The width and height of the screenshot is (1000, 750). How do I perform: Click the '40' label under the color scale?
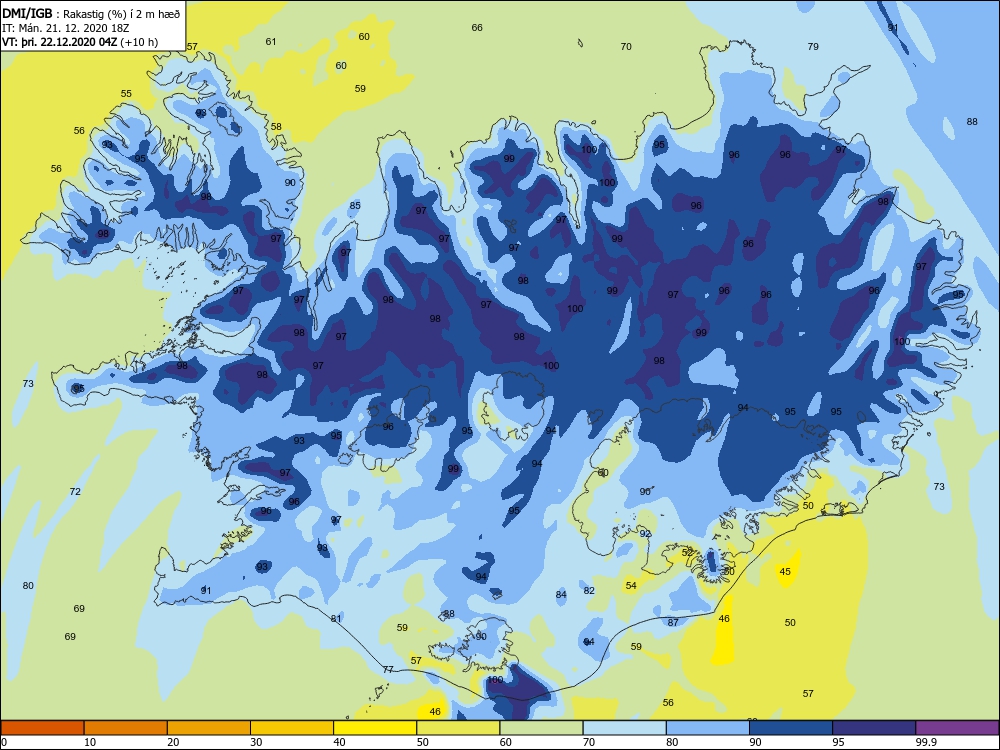point(339,742)
